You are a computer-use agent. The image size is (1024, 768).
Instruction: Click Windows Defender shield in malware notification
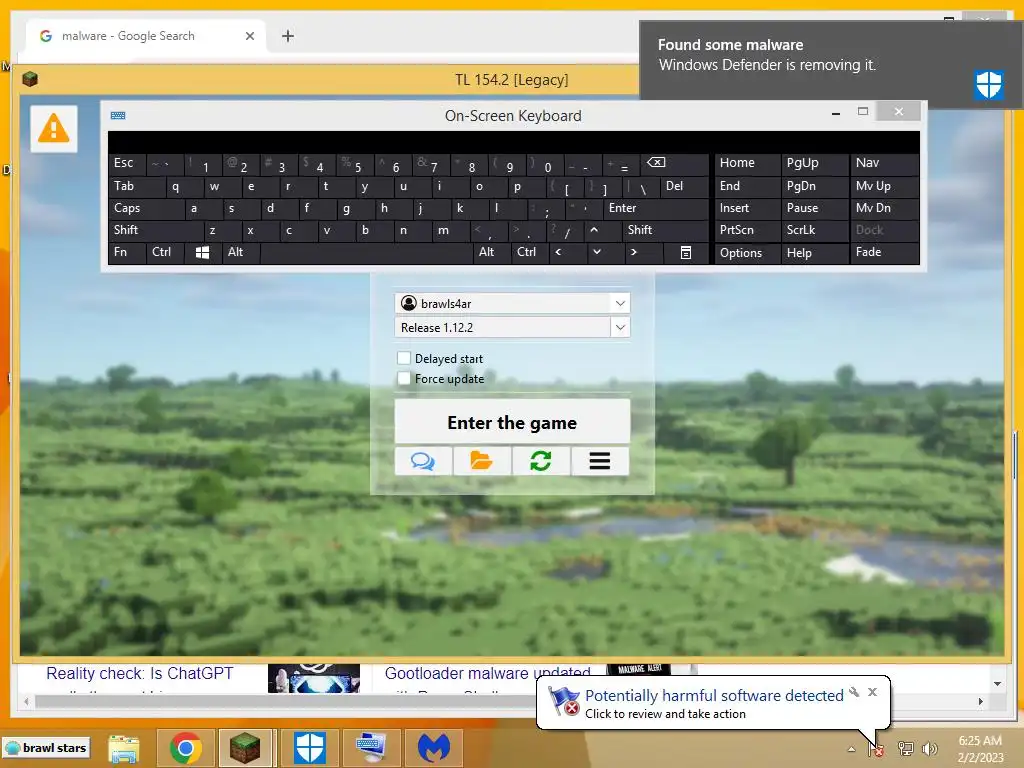pyautogui.click(x=988, y=85)
